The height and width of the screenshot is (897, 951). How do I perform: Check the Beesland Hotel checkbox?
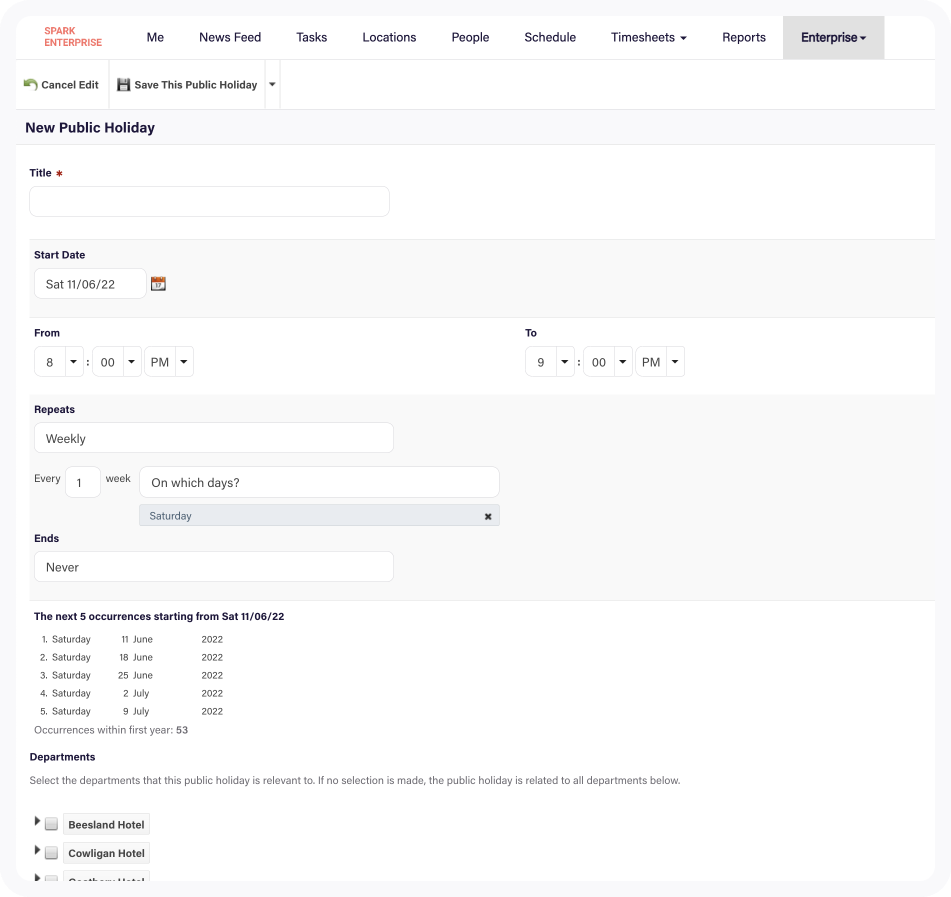[x=51, y=824]
